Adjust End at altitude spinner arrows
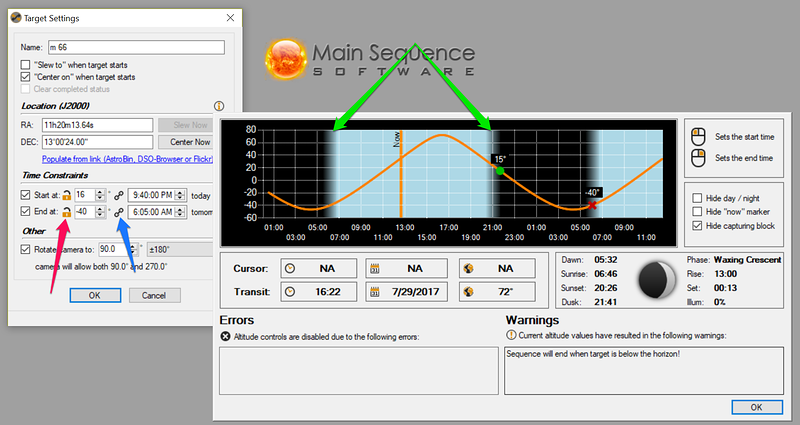Viewport: 800px width, 425px height. point(100,212)
